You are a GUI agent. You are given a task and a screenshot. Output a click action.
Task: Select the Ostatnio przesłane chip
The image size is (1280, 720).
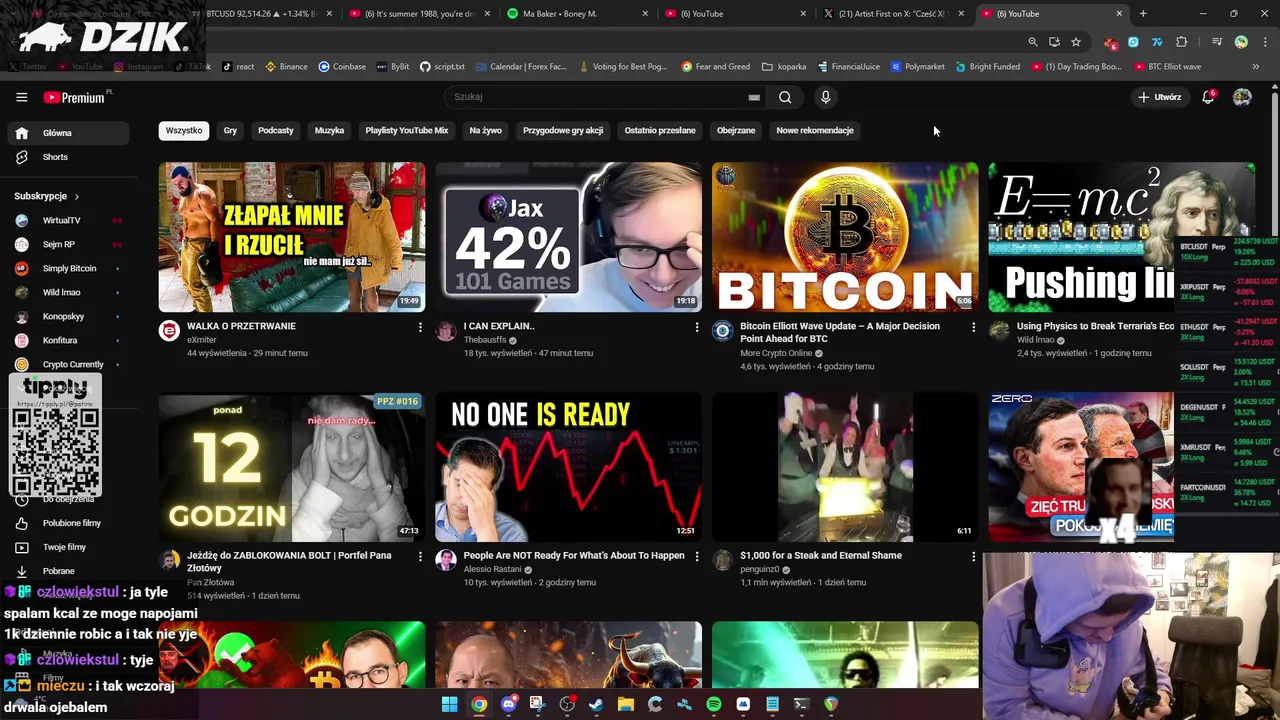660,130
